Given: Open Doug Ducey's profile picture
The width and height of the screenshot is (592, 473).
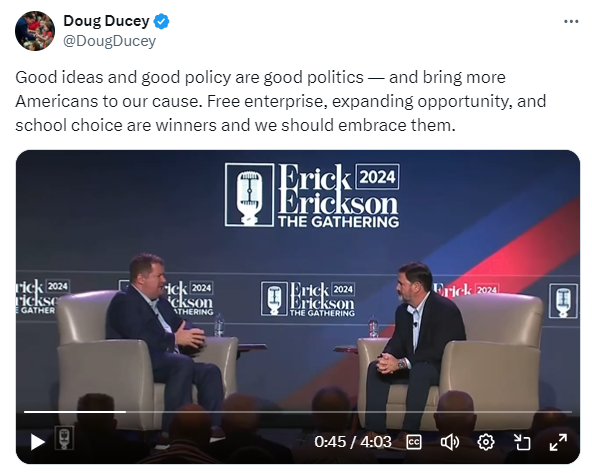Looking at the screenshot, I should pos(35,31).
